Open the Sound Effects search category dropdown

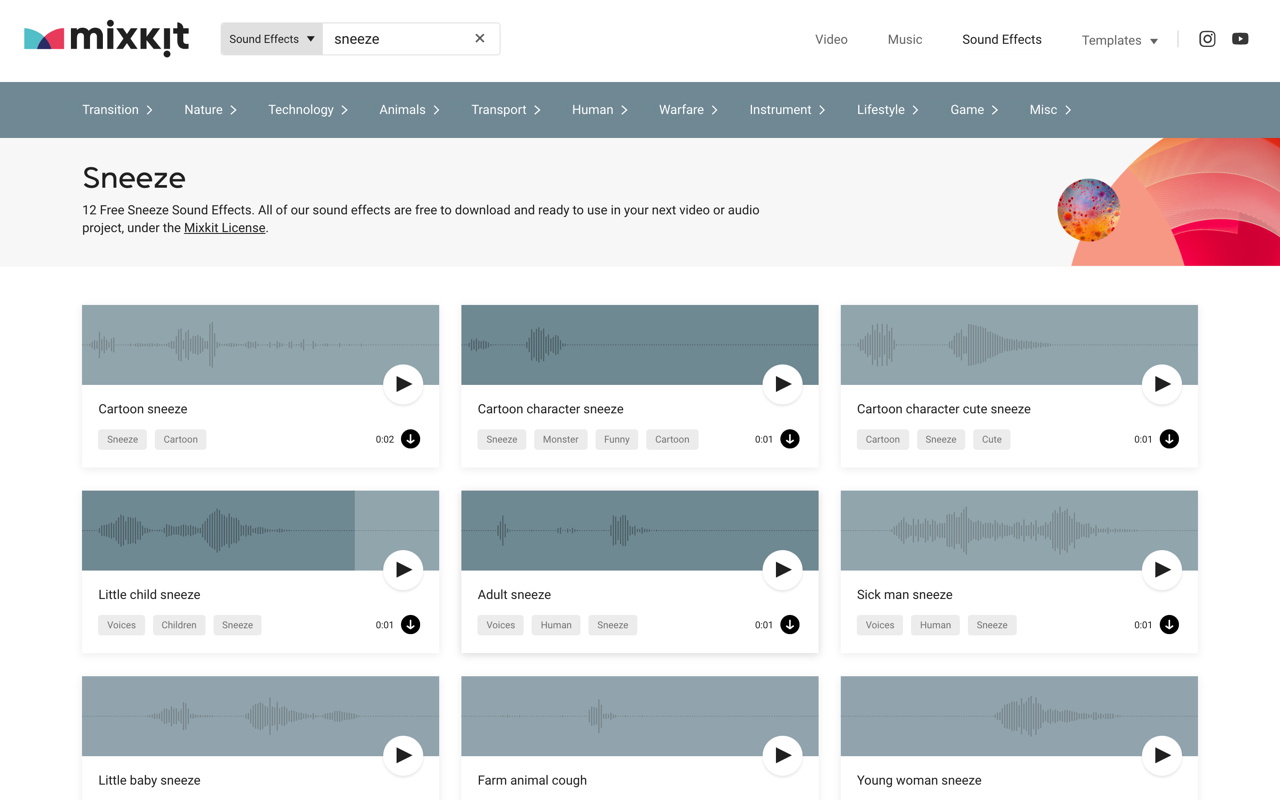click(272, 39)
